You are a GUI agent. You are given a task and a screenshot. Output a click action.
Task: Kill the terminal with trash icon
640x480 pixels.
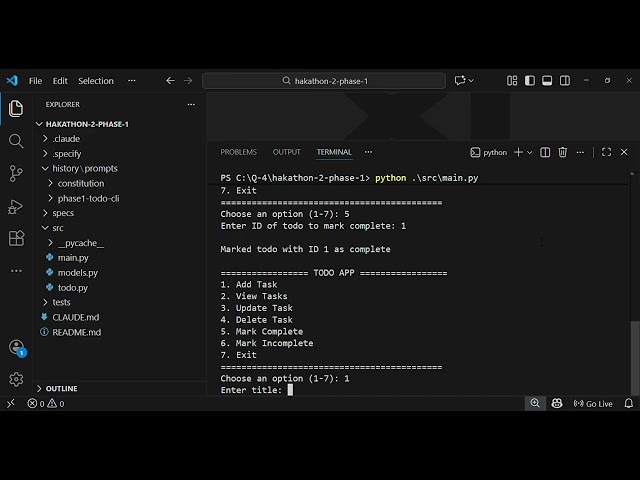[x=562, y=152]
